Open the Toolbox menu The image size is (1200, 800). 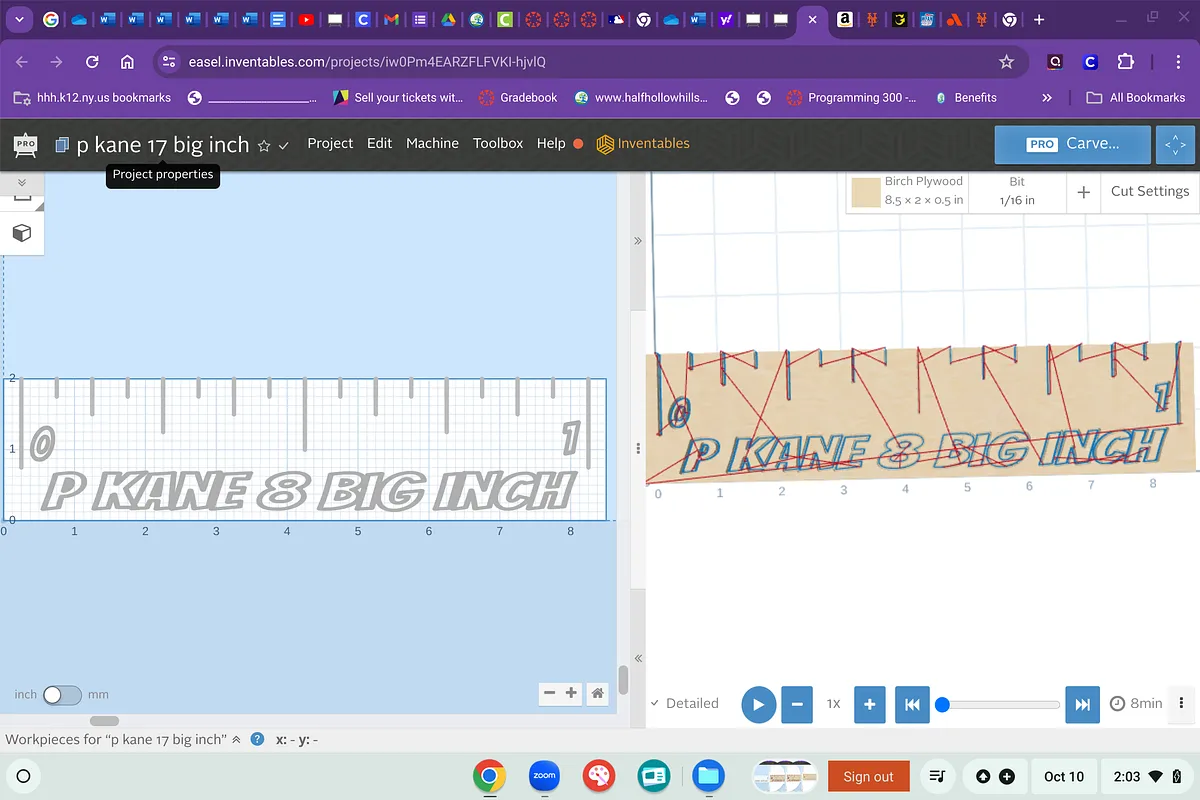pyautogui.click(x=498, y=143)
